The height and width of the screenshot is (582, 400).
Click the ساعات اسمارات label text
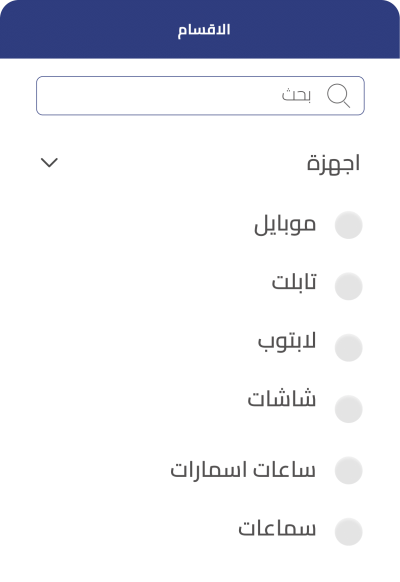[x=243, y=470]
